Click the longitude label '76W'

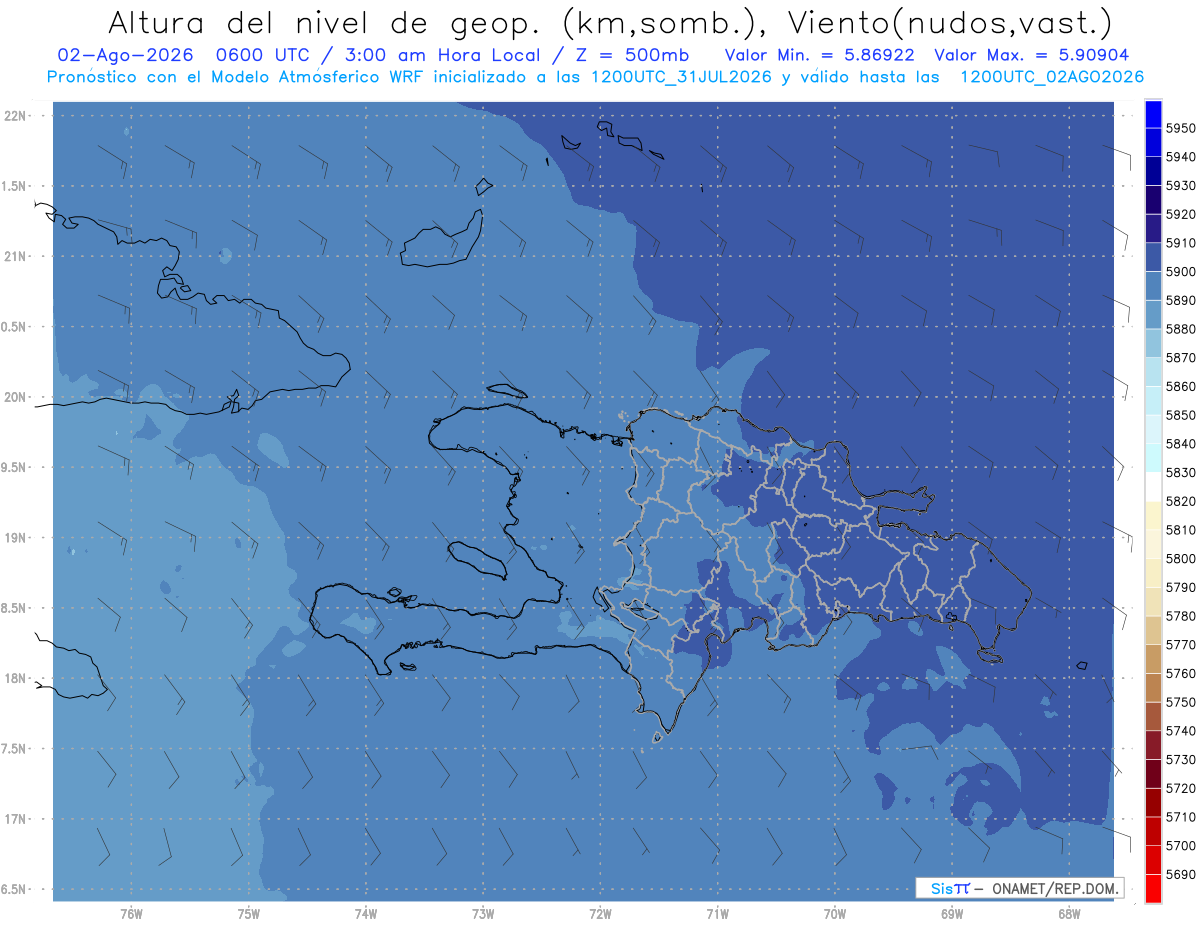tap(131, 913)
